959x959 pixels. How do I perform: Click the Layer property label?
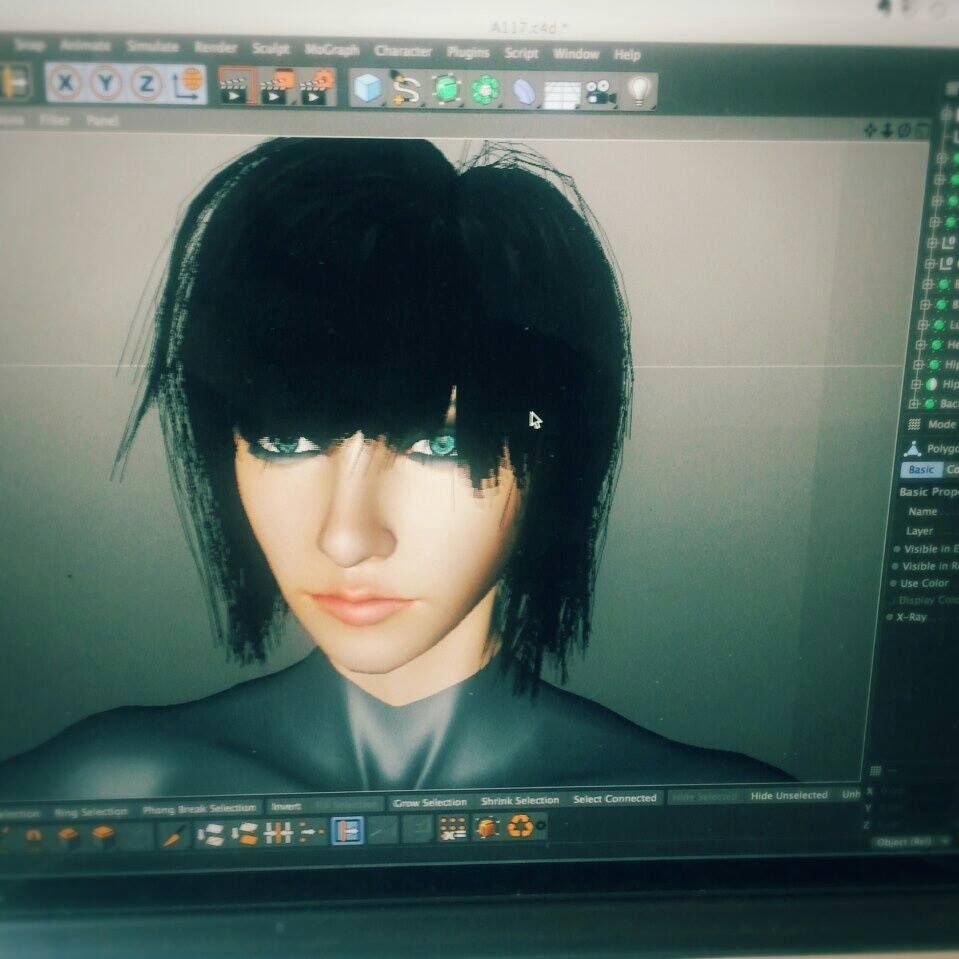tap(919, 531)
